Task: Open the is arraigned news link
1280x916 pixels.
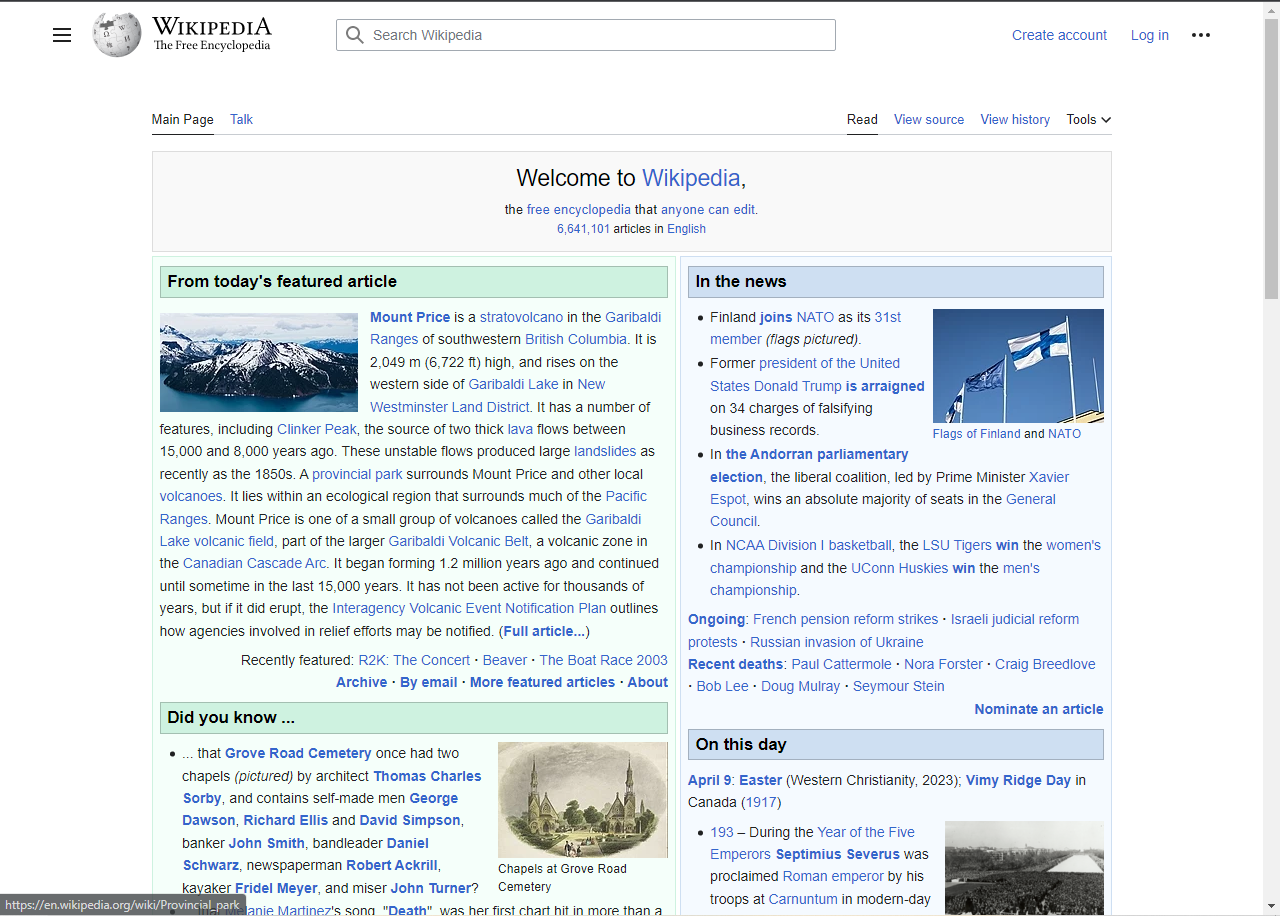Action: tap(885, 386)
